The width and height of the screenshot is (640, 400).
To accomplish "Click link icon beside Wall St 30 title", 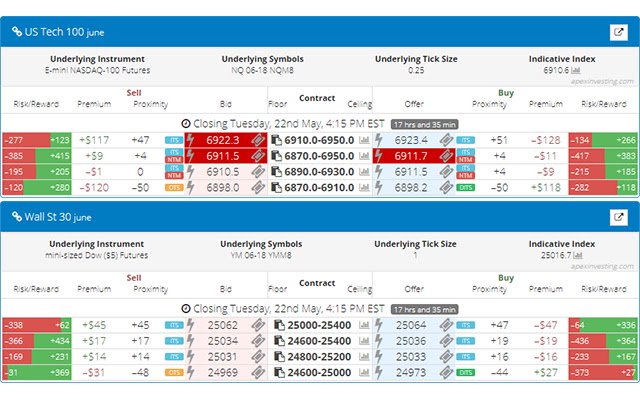I will 17,216.
